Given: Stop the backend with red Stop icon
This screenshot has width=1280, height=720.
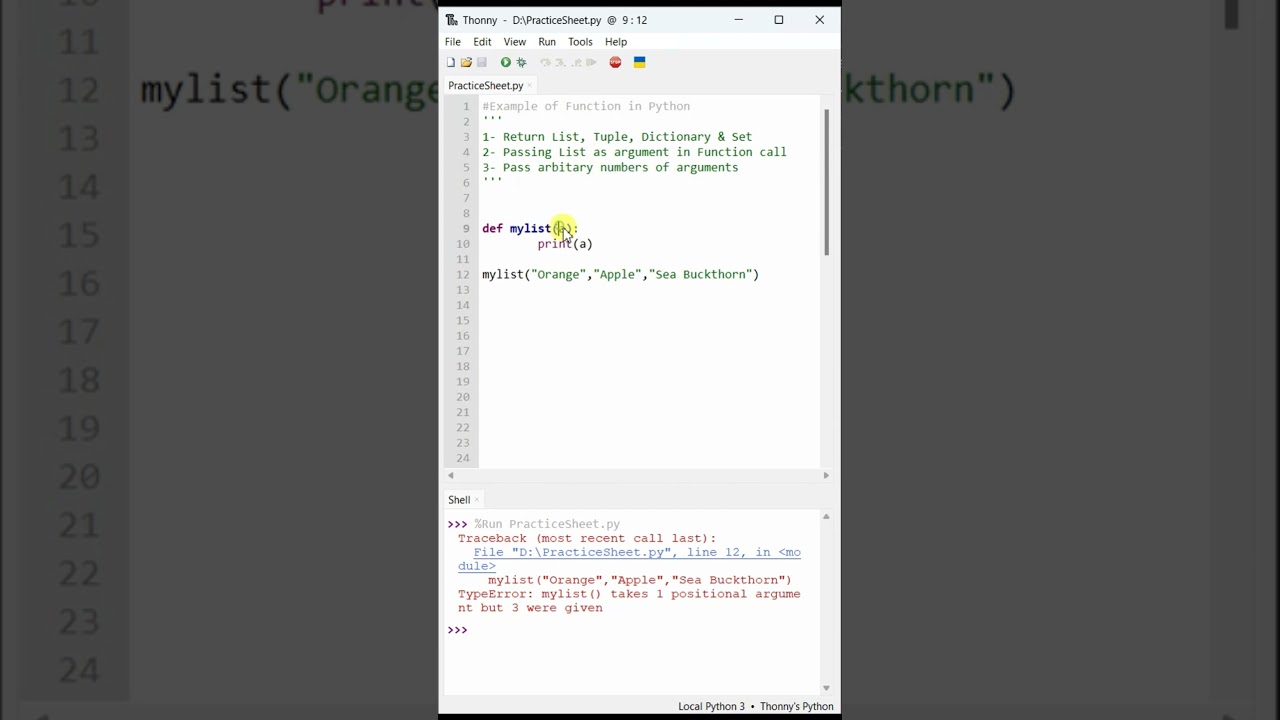Looking at the screenshot, I should [x=615, y=62].
